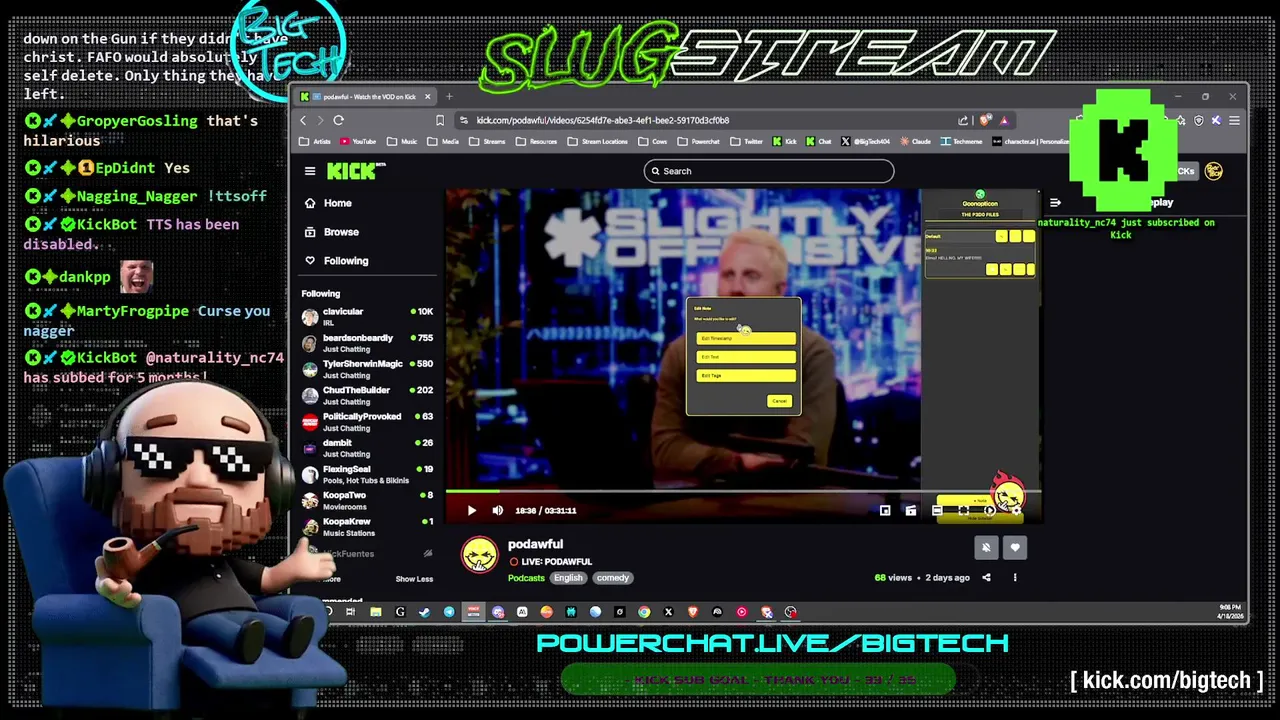
Task: Open Google Chrome from the taskbar
Action: [644, 612]
